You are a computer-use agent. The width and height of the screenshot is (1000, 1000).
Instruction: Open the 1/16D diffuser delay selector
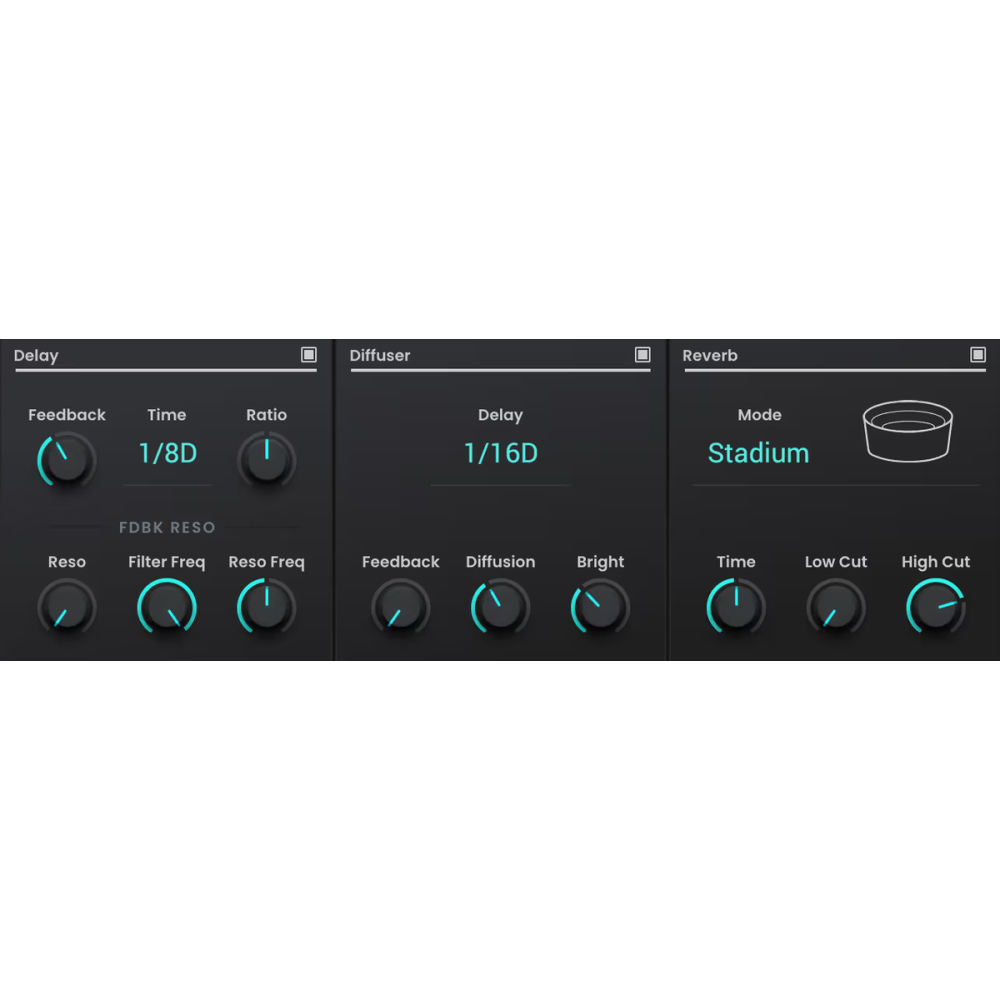(x=500, y=453)
